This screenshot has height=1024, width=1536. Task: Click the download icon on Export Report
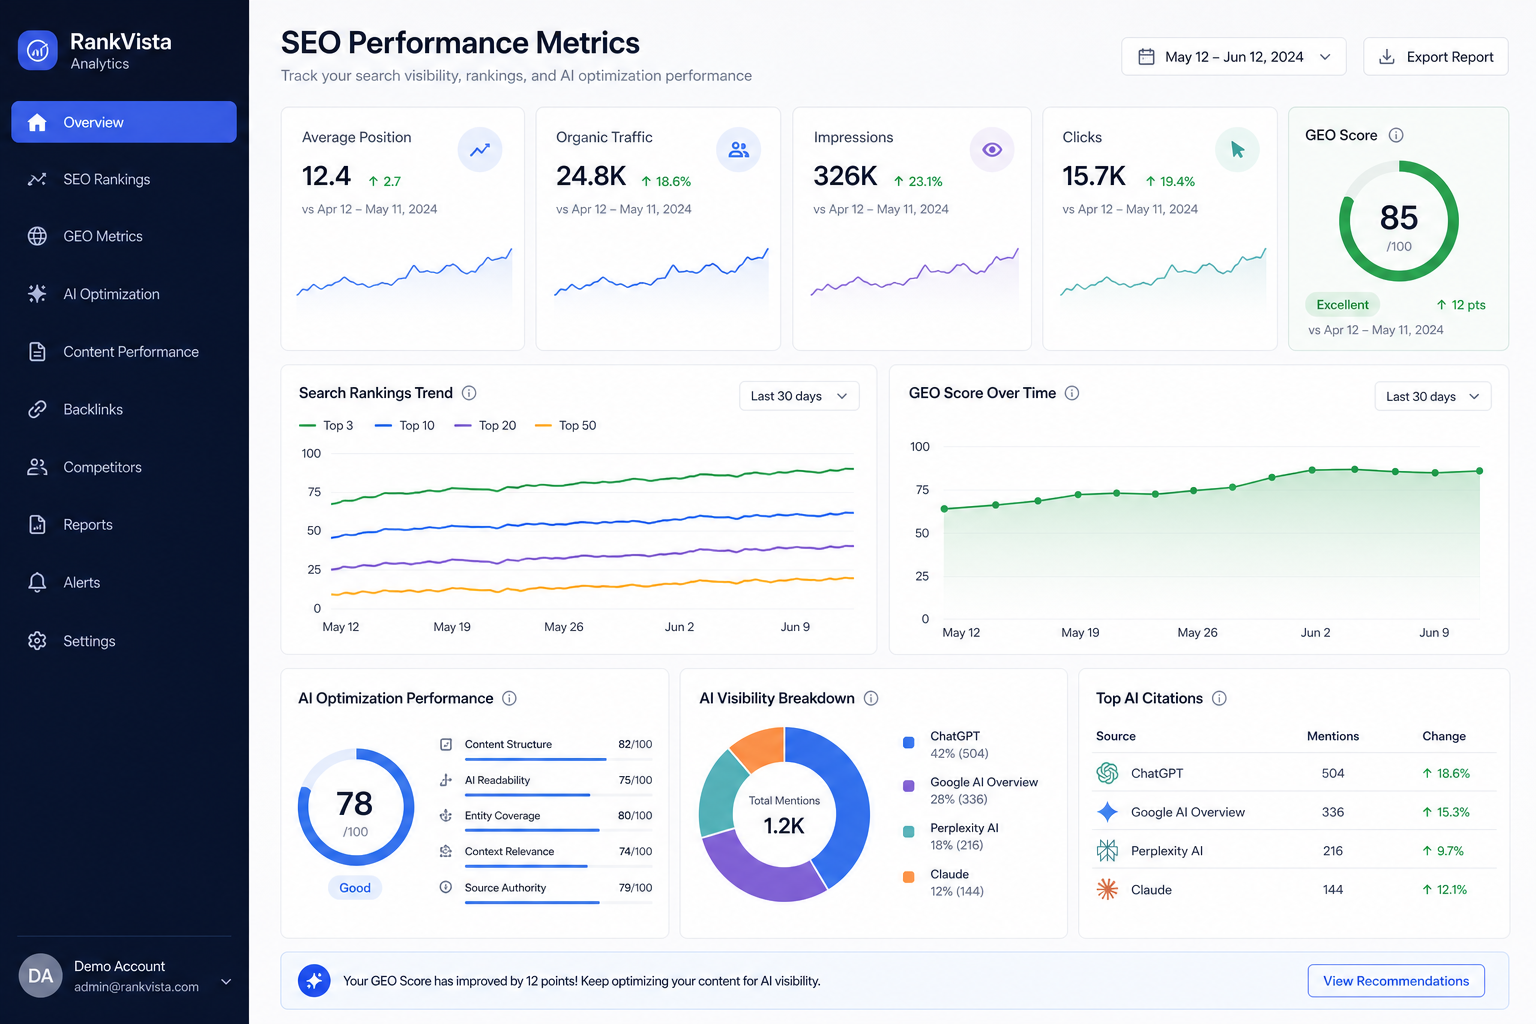pos(1387,57)
